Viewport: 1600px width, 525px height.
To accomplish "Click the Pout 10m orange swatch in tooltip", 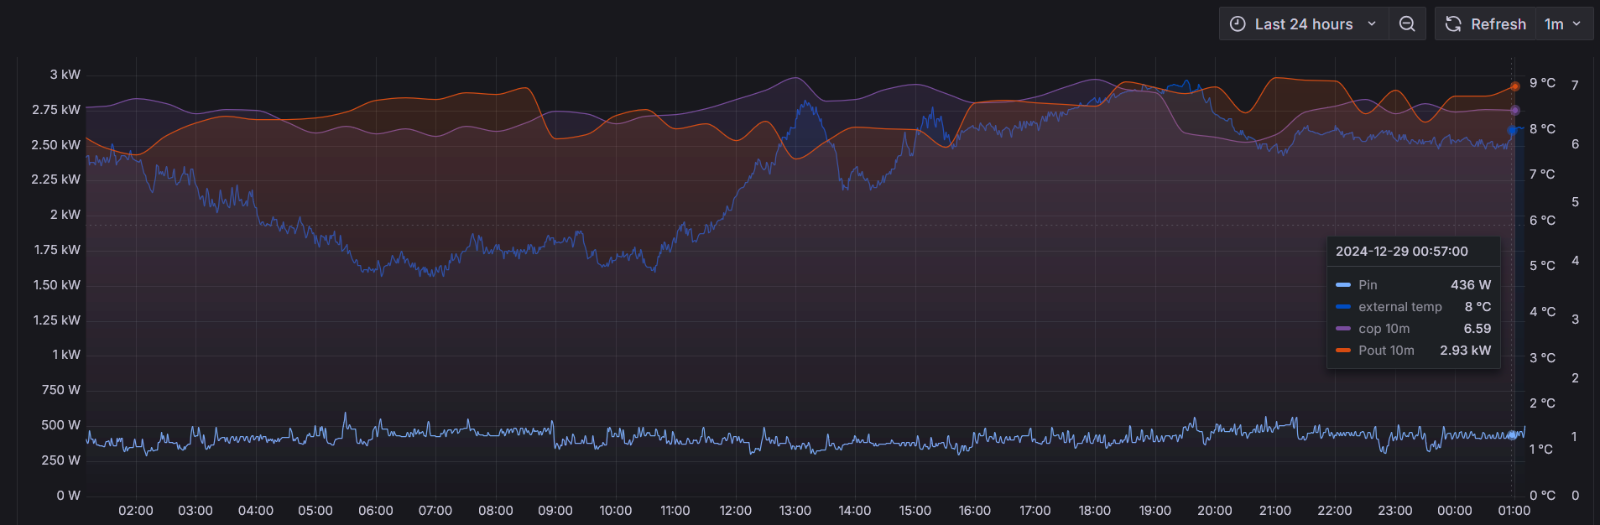I will tap(1343, 351).
